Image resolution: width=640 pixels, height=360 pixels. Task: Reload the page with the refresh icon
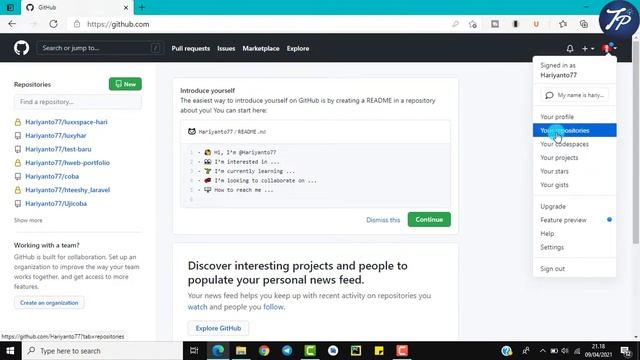point(53,24)
